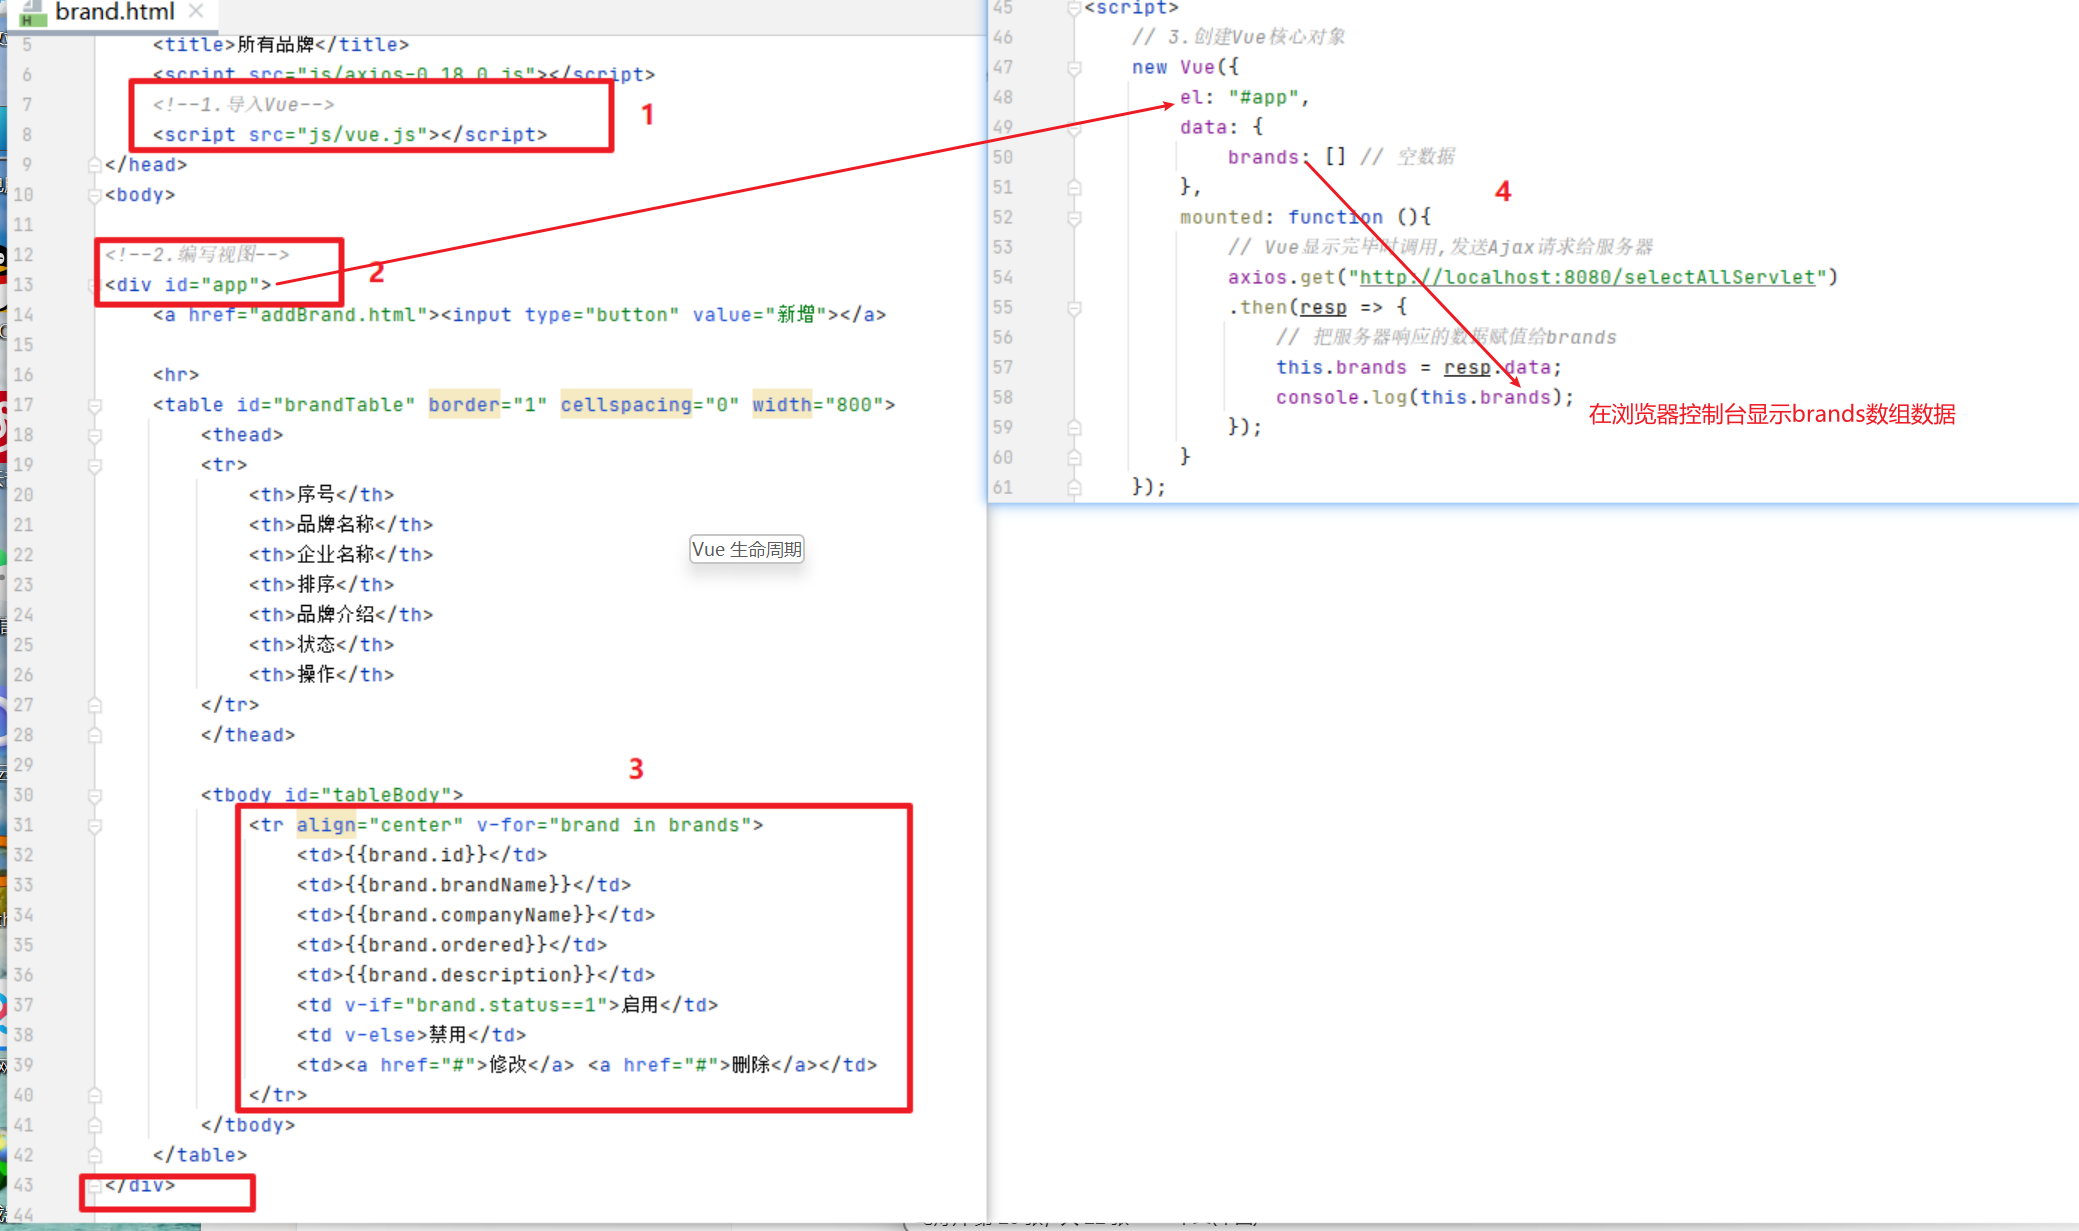Fold the new Vue({ block at line 47

pos(1074,68)
